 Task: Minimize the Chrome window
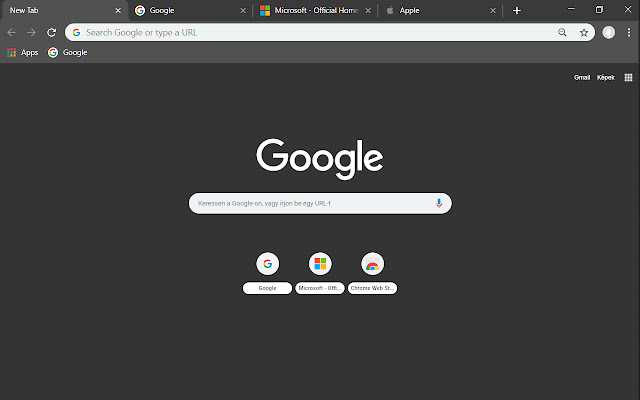571,9
